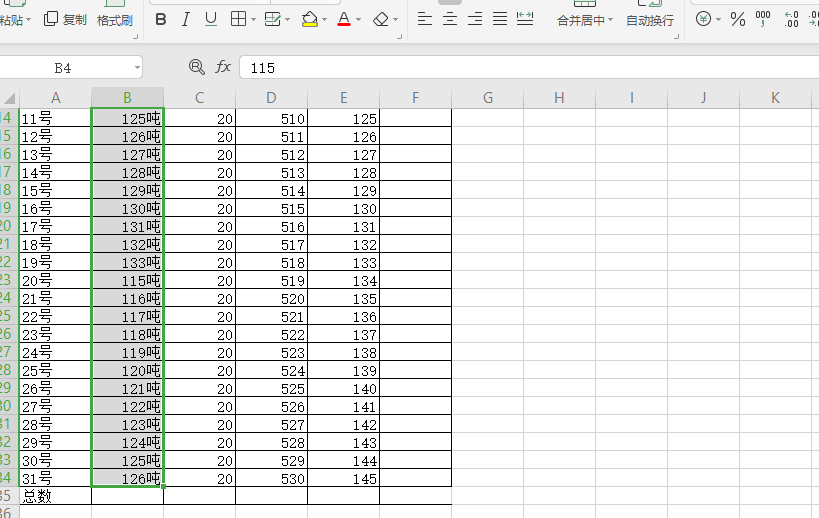Click cell containing 133吨
This screenshot has width=819, height=518.
127,262
